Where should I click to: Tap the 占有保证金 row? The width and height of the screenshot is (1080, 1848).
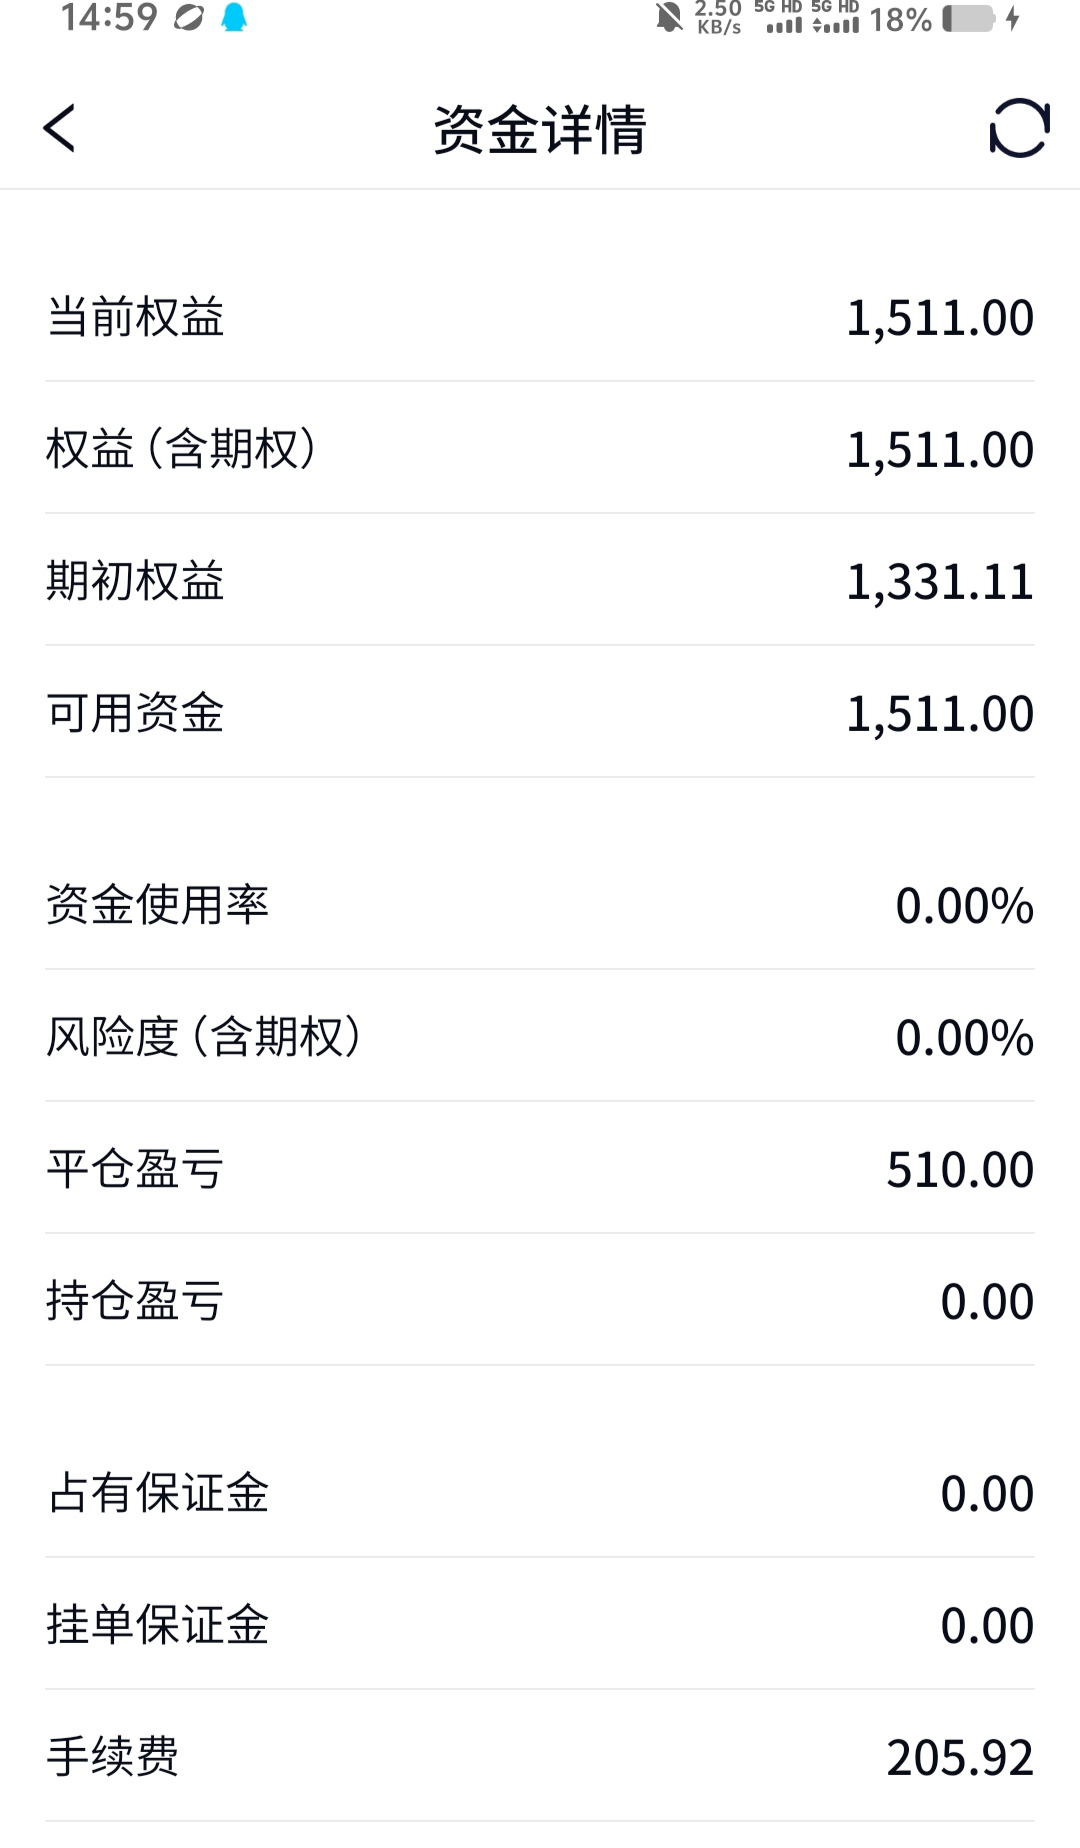tap(540, 1492)
